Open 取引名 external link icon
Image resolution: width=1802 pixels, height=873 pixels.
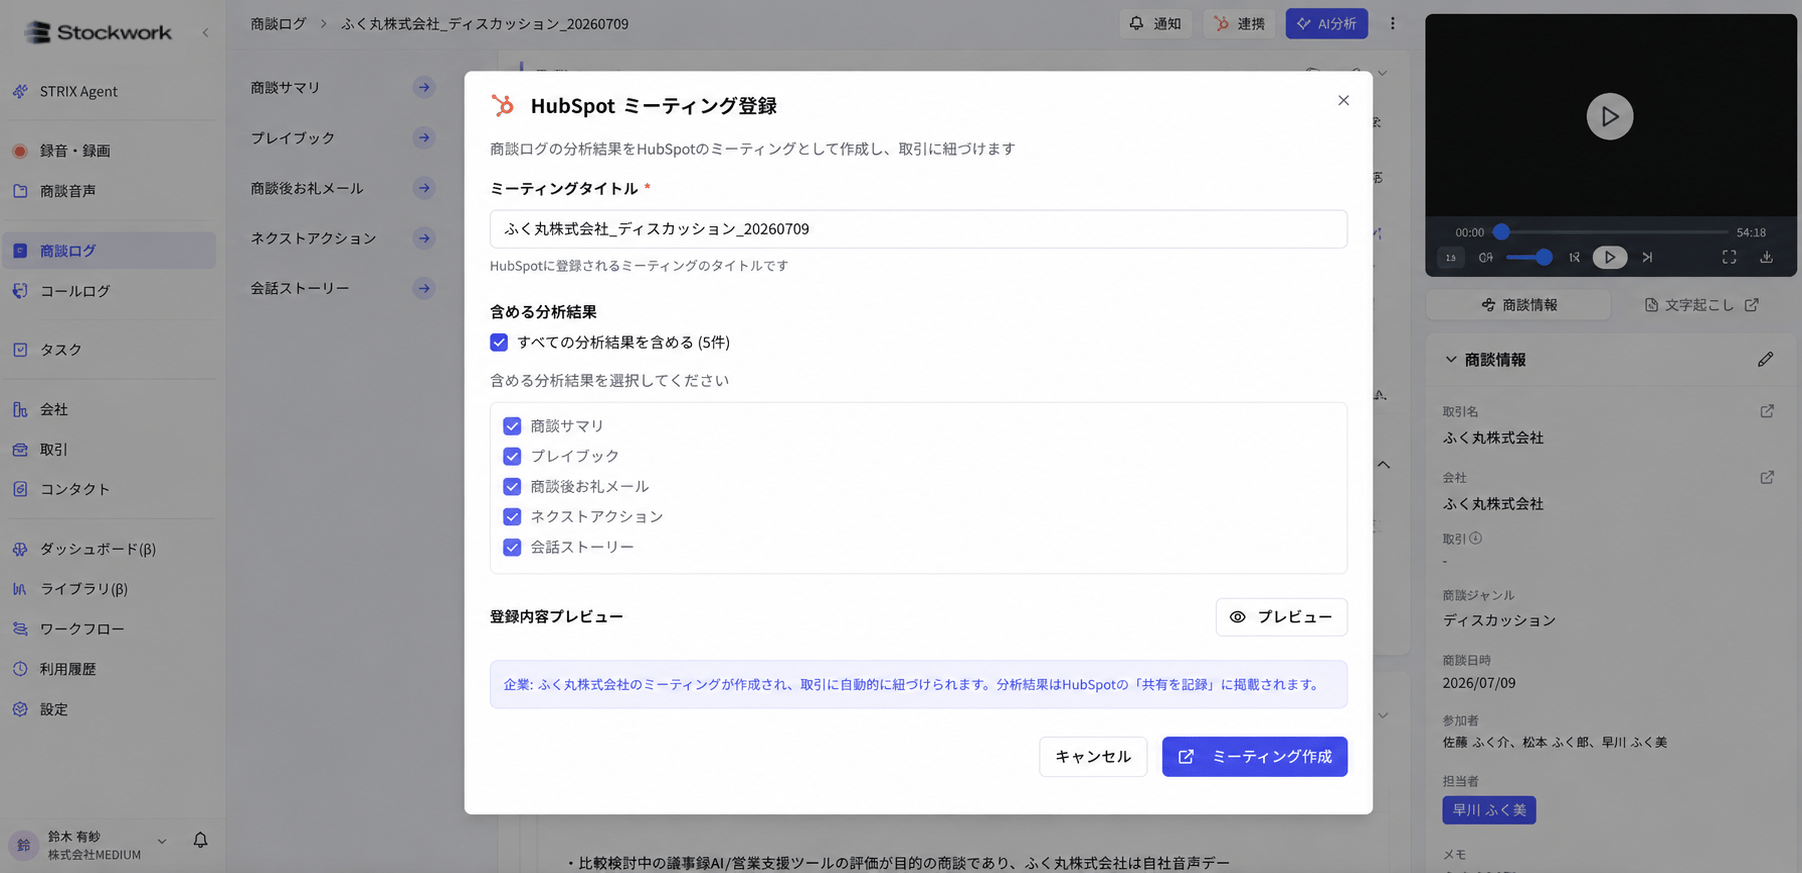1767,412
